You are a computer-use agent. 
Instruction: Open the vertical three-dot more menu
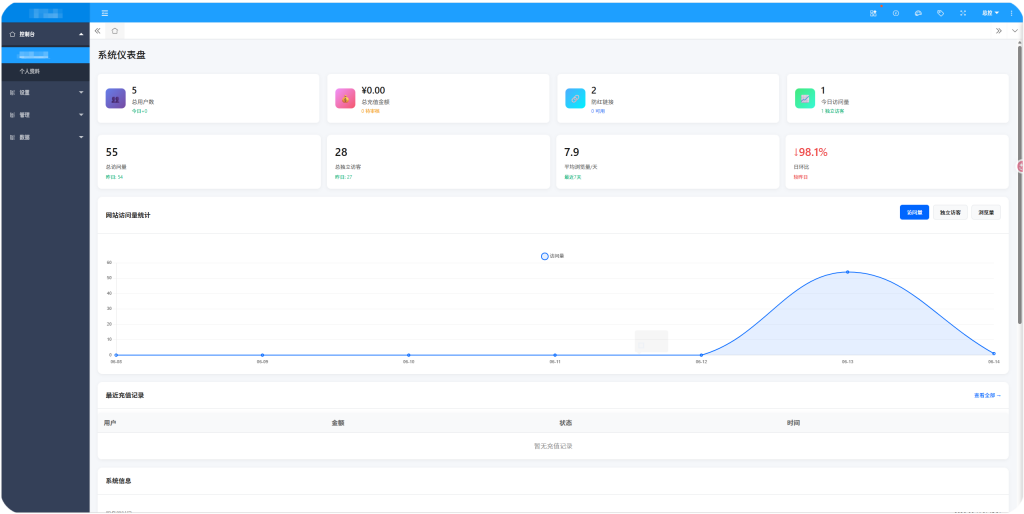[x=1012, y=13]
